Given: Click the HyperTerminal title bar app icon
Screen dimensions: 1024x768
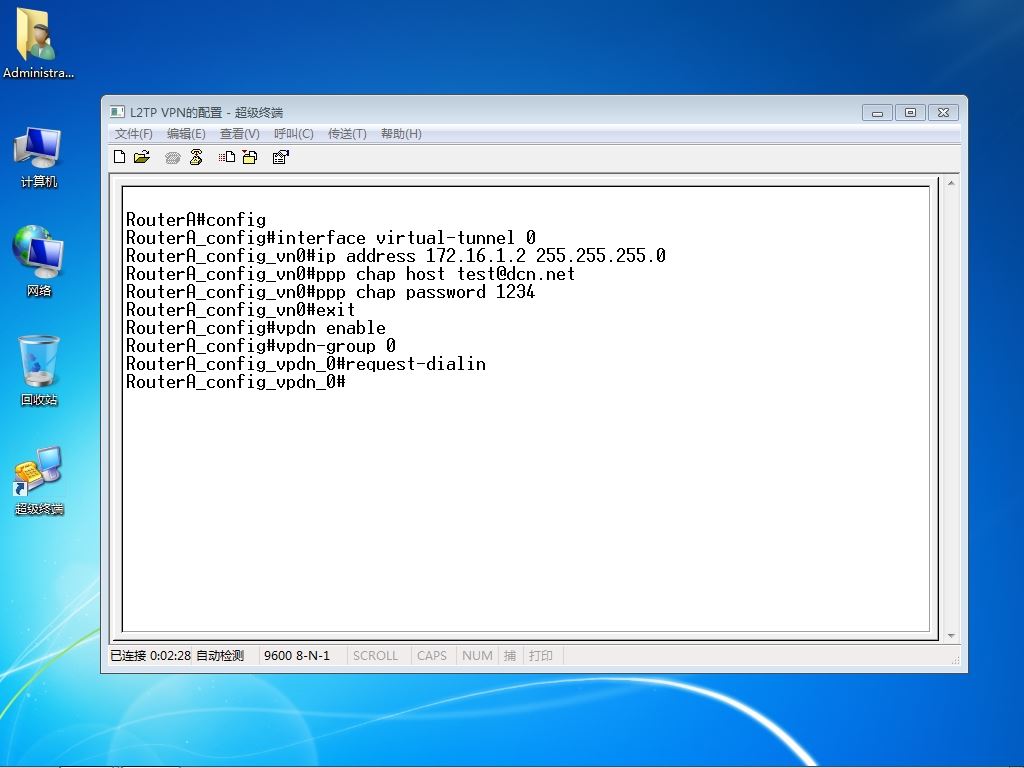Looking at the screenshot, I should tap(117, 112).
